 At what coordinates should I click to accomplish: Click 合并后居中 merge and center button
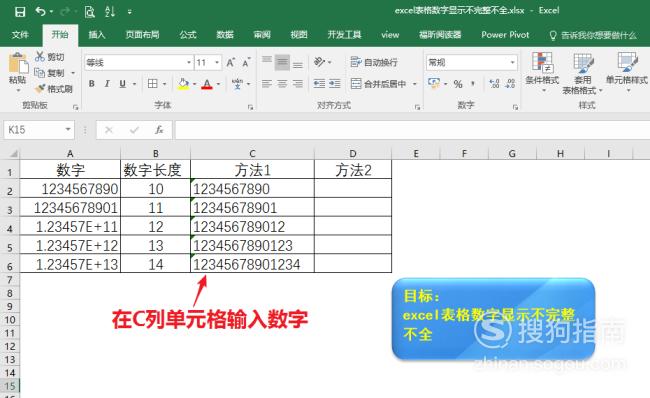(x=378, y=84)
